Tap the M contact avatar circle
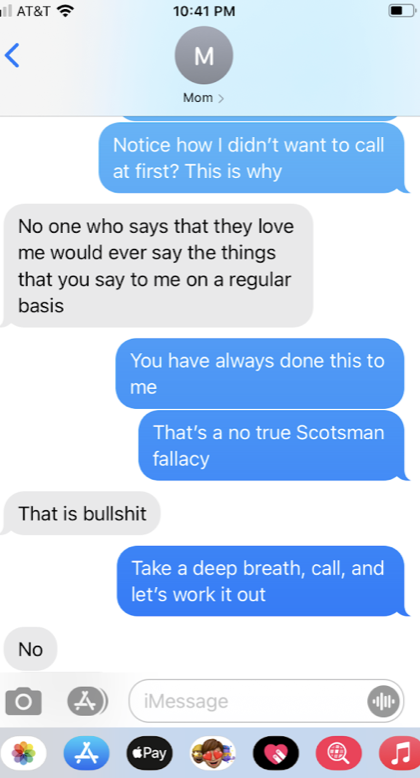Screen dimensions: 420x778 coord(204,55)
